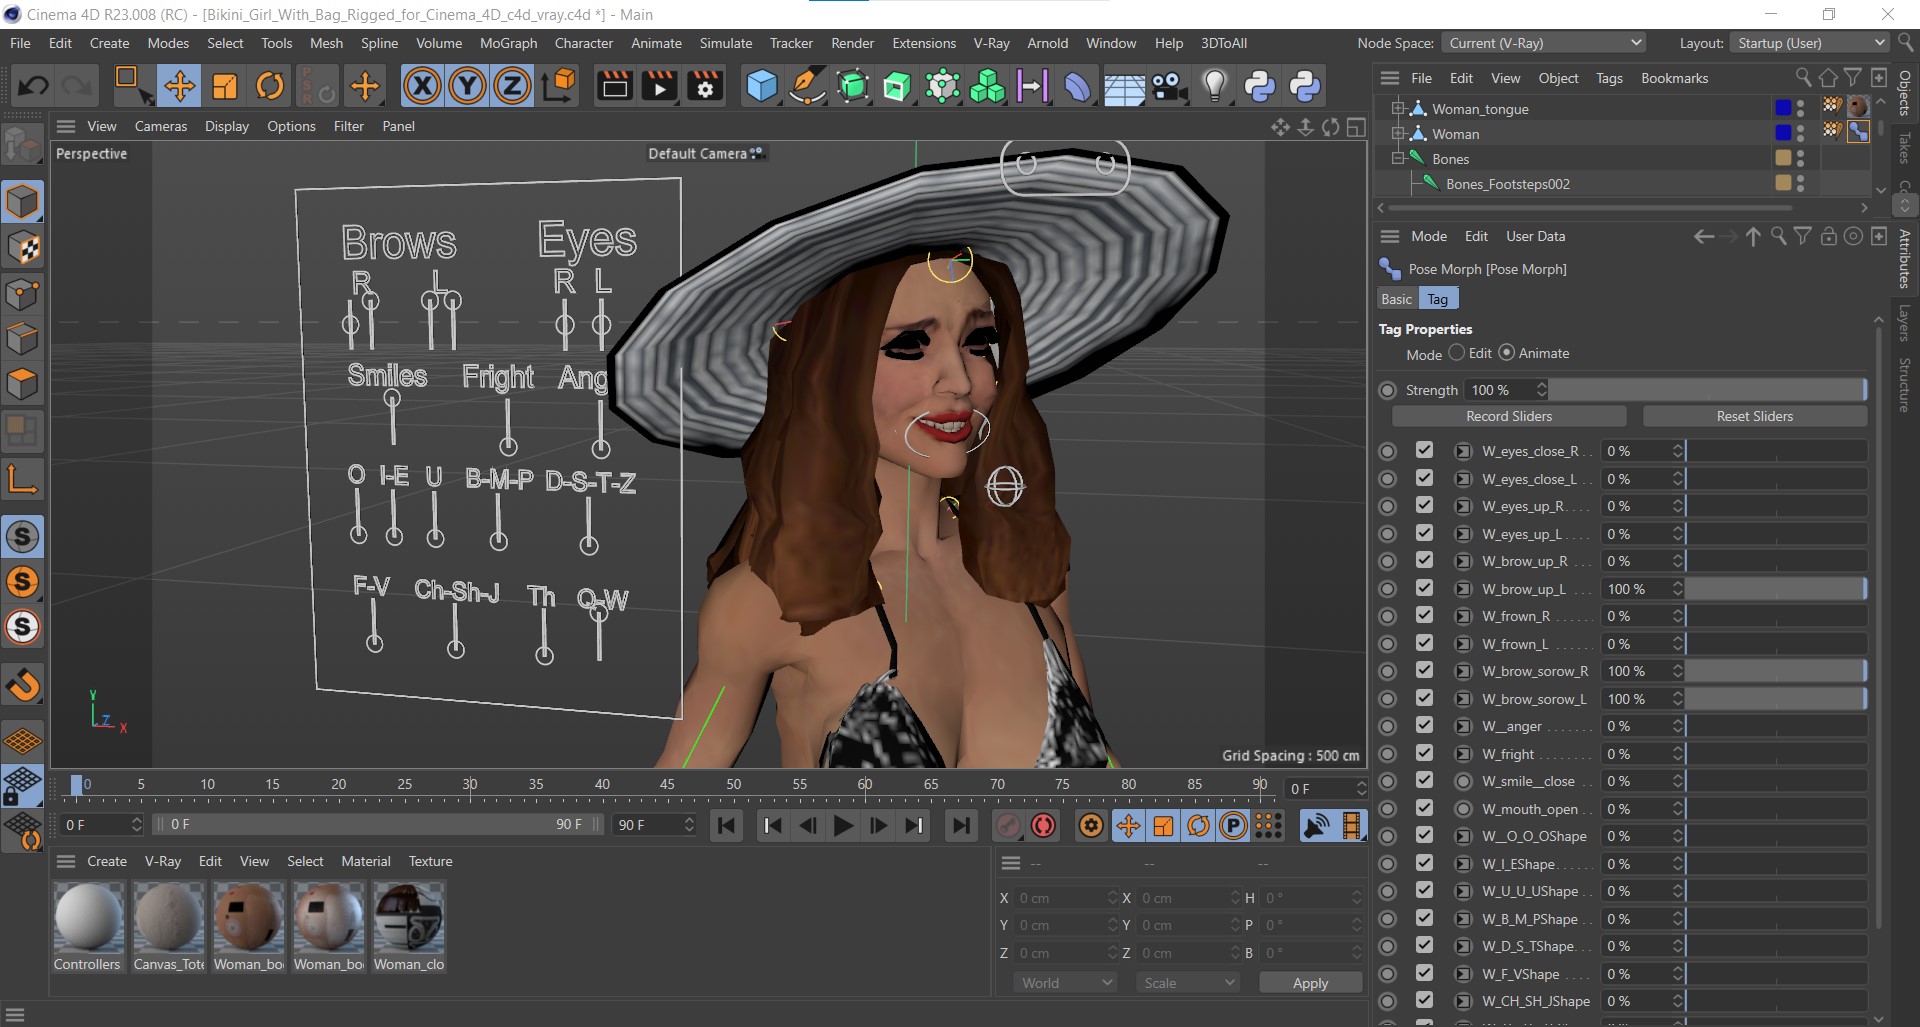Toggle W_frown_R checkbox
1920x1027 pixels.
1424,616
